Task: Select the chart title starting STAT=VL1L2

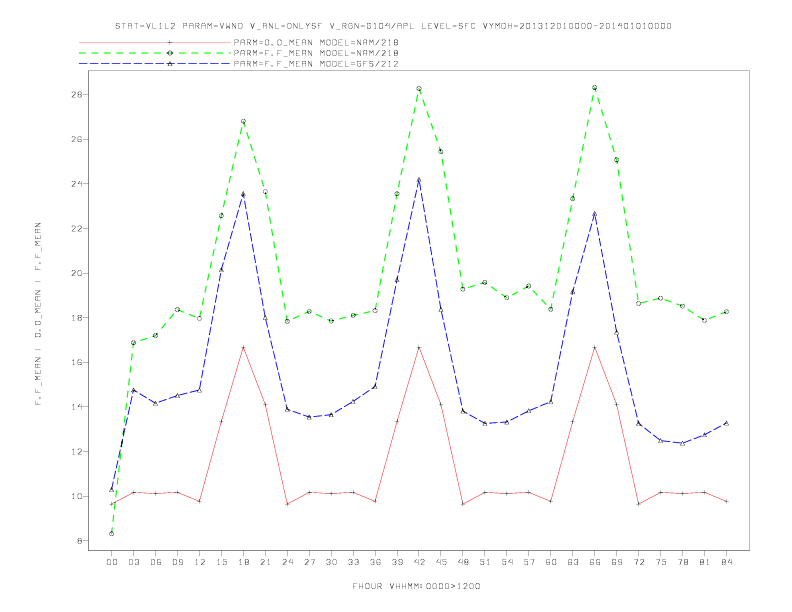Action: point(393,26)
